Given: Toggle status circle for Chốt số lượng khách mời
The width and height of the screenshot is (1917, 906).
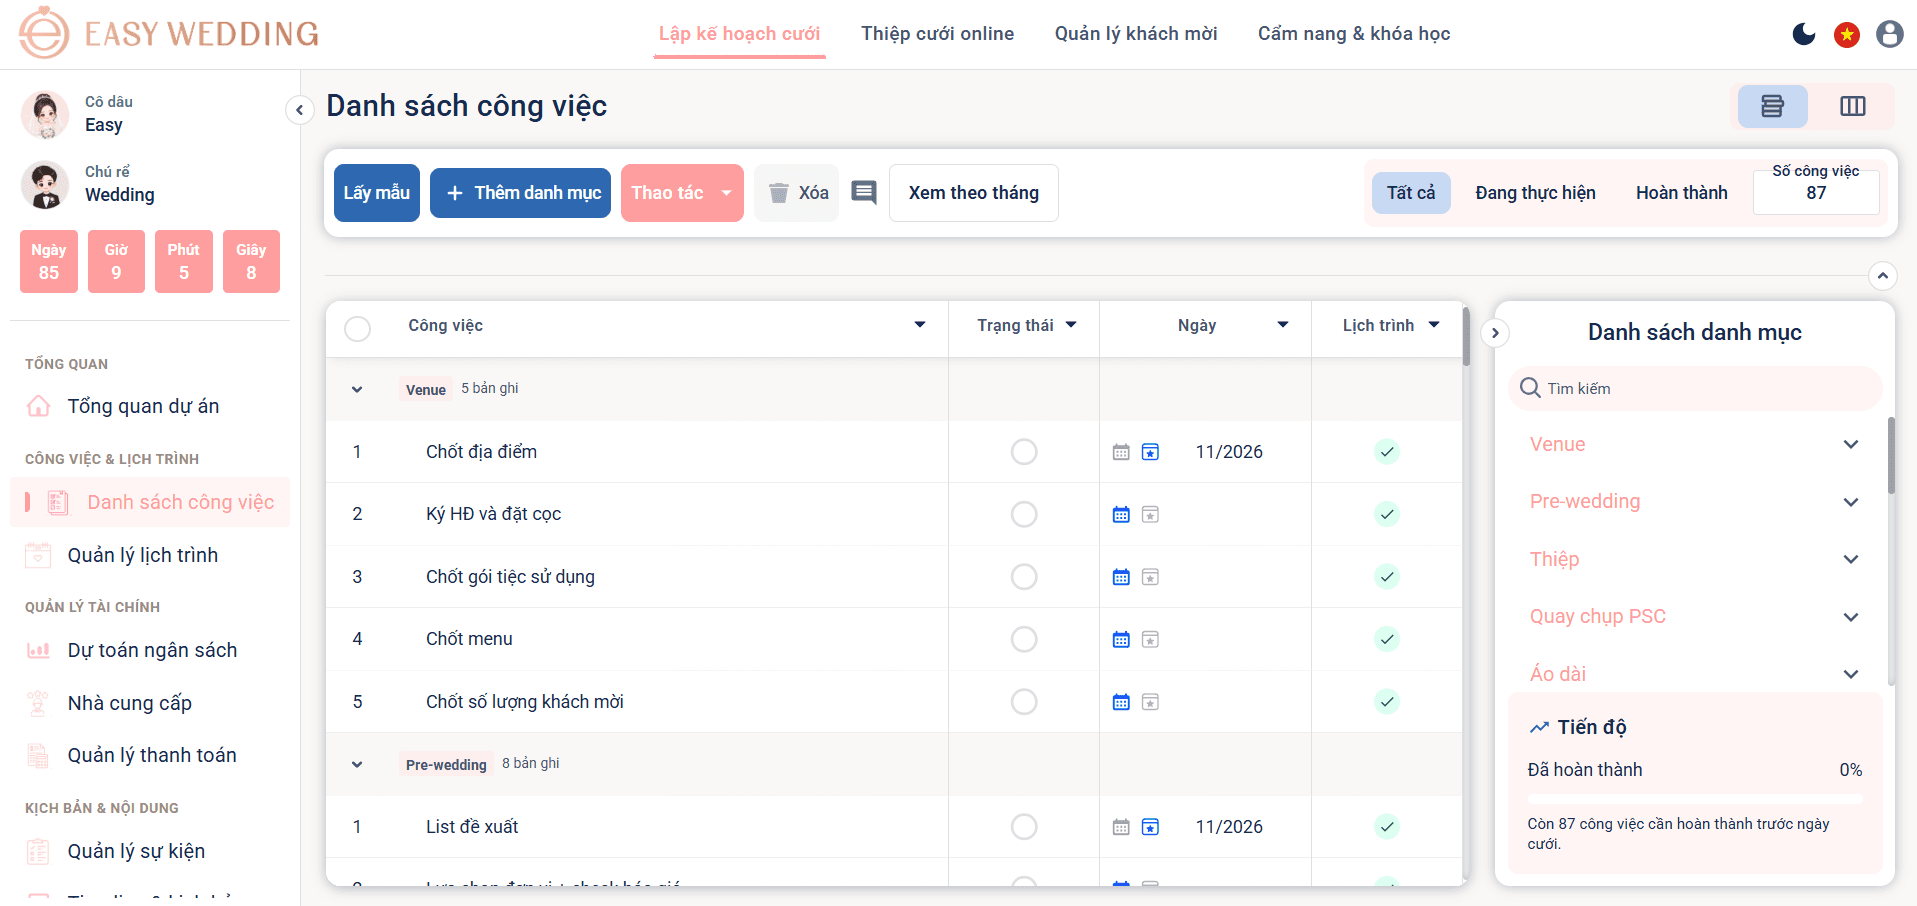Looking at the screenshot, I should pos(1024,702).
